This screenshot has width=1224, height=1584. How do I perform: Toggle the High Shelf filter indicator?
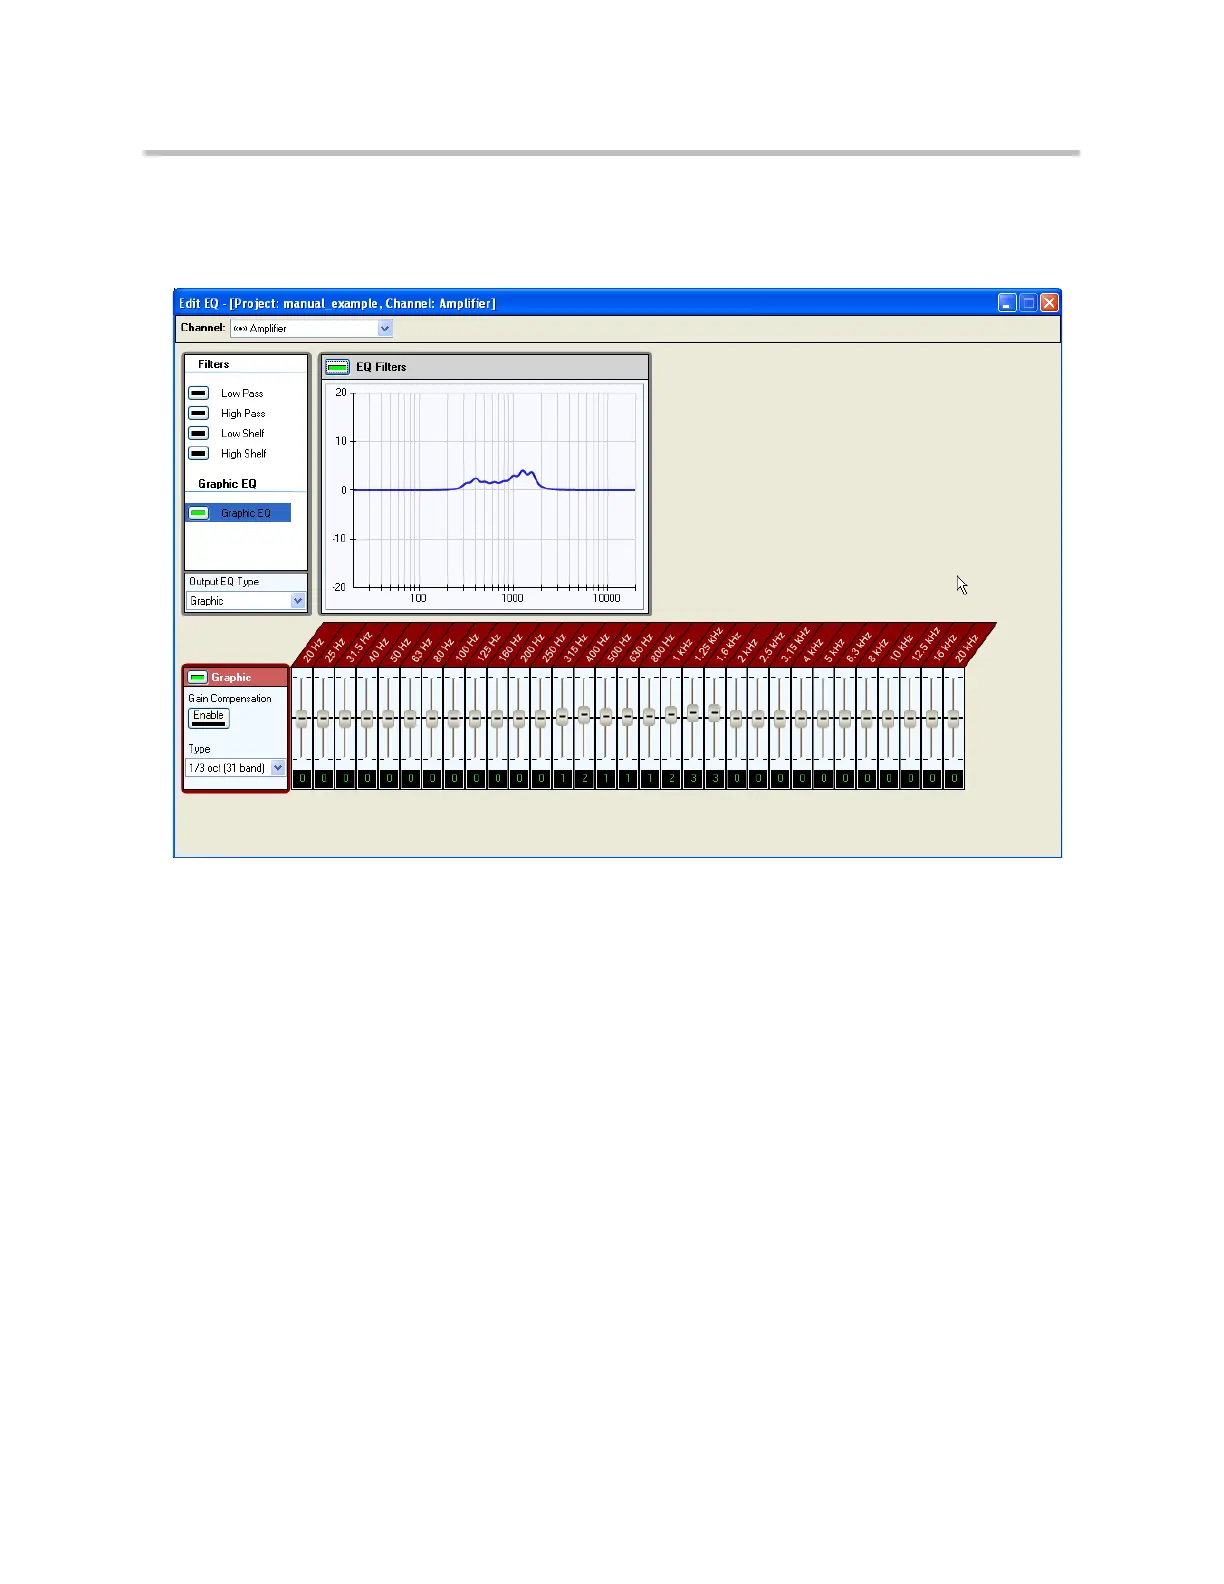click(199, 453)
